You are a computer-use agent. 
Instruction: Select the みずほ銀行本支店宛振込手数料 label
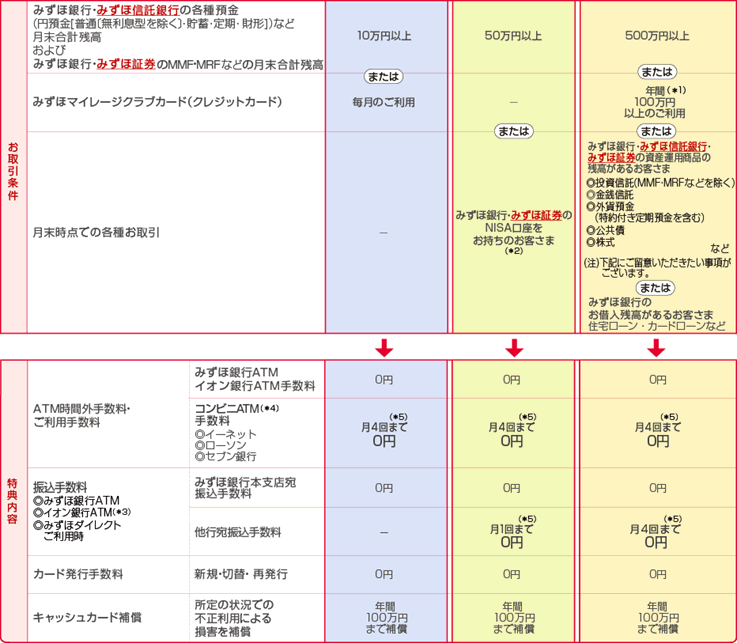[245, 488]
